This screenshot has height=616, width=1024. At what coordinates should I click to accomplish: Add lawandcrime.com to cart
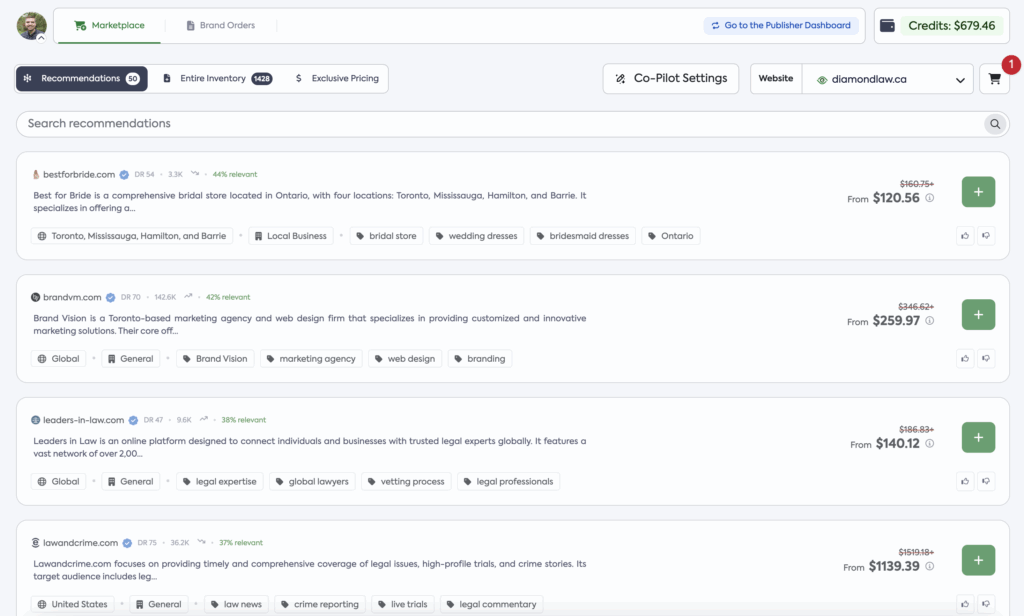tap(978, 560)
